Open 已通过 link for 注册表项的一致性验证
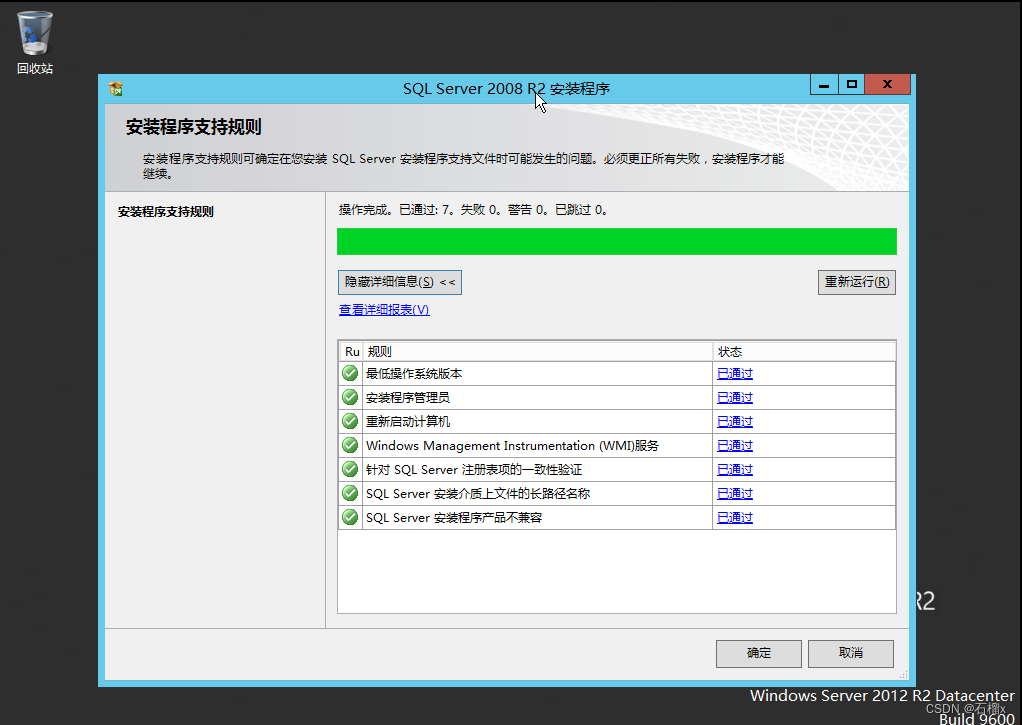The image size is (1022, 725). pos(735,469)
